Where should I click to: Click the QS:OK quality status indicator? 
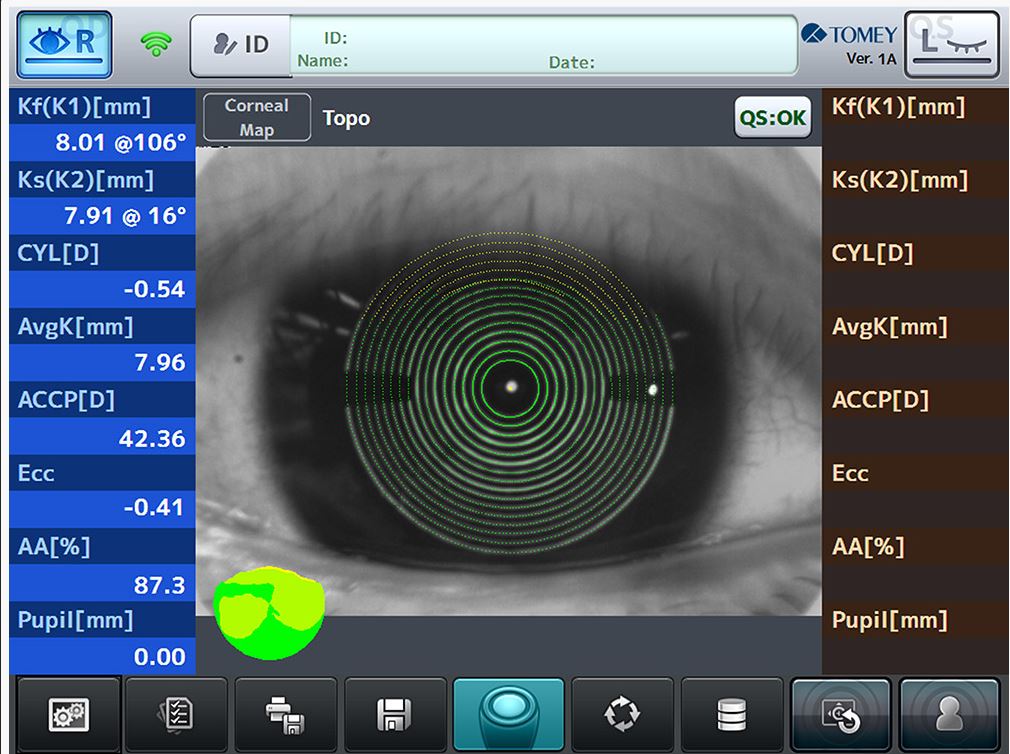[x=772, y=118]
